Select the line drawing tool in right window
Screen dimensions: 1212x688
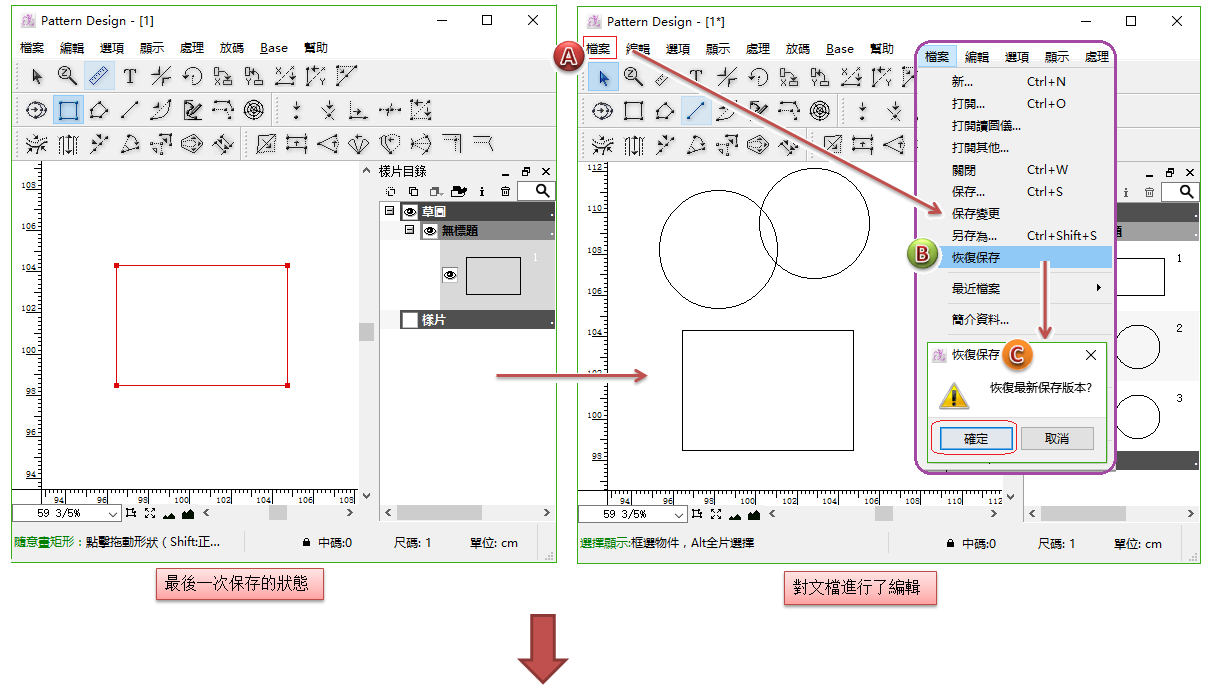pos(696,110)
